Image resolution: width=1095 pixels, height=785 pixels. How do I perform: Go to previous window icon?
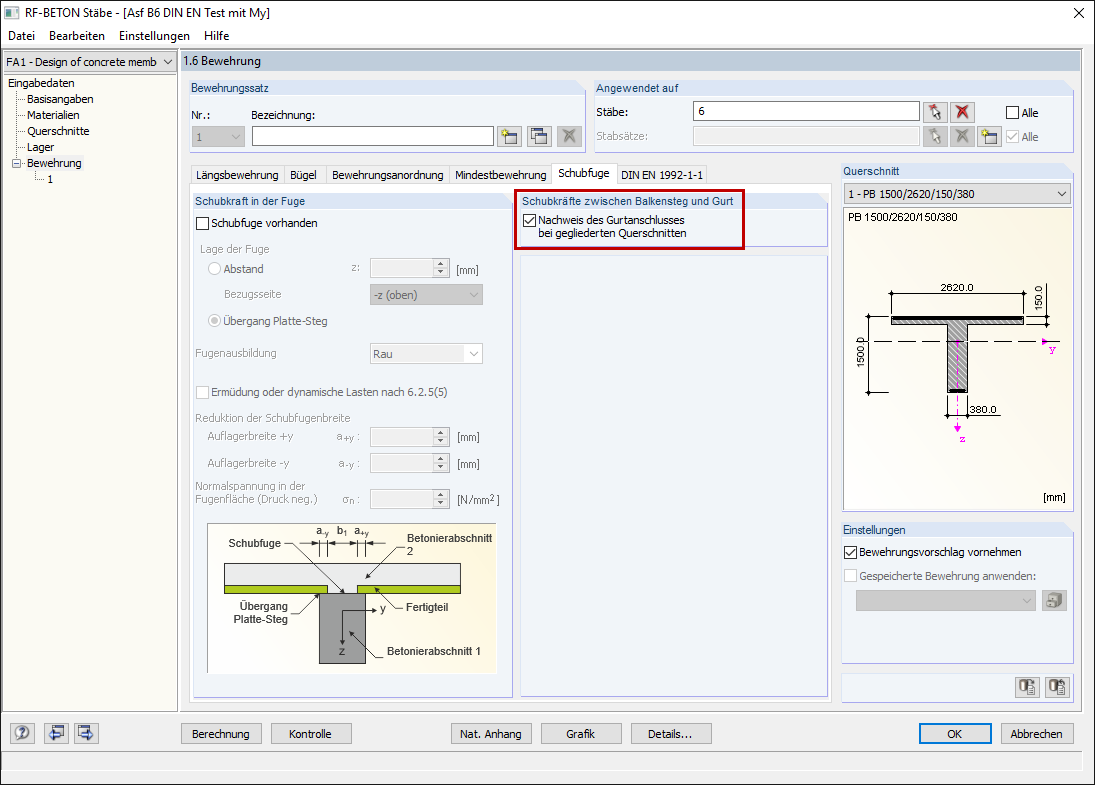pos(56,733)
